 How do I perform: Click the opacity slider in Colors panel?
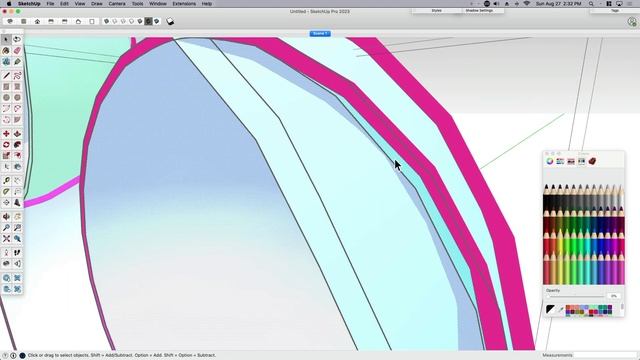point(575,296)
